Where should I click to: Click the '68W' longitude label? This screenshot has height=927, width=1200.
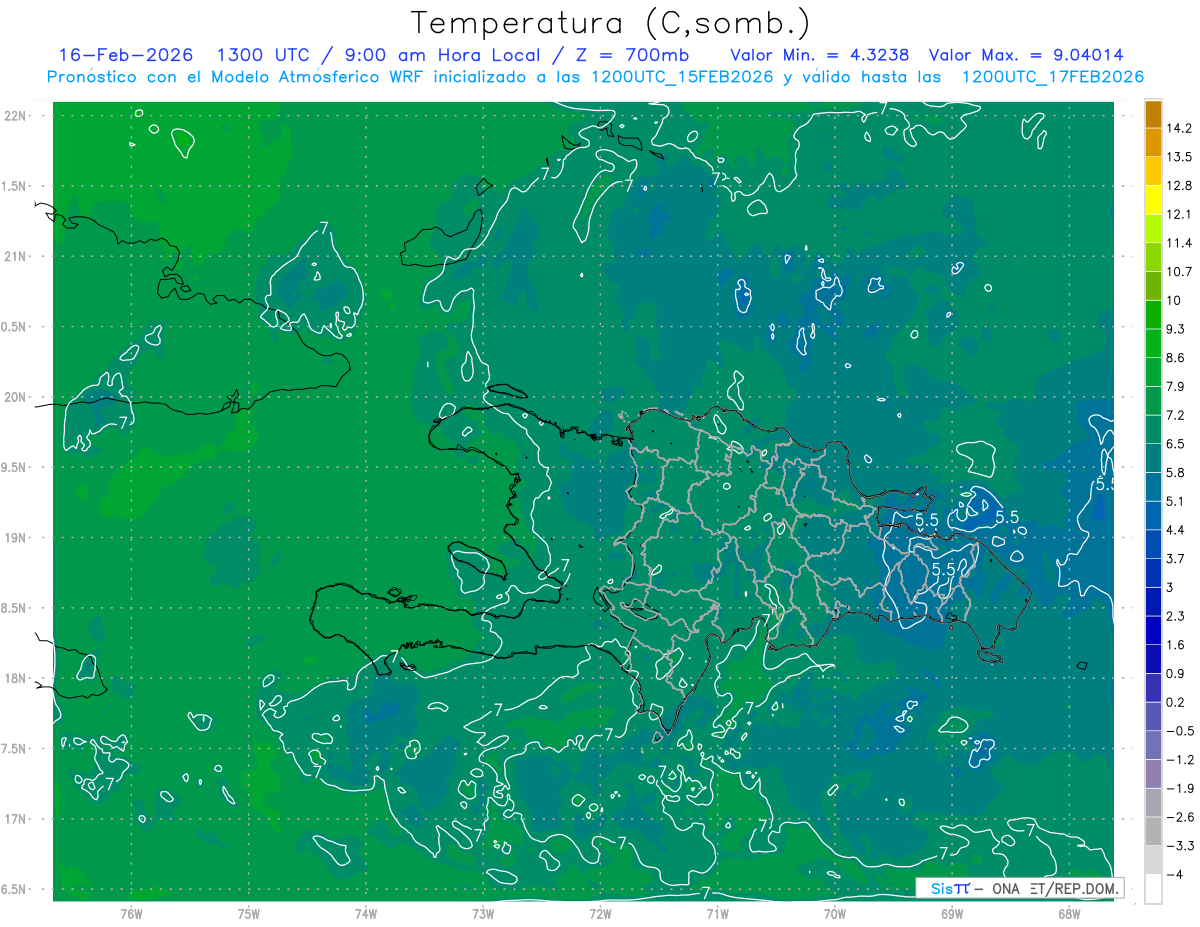(1069, 914)
